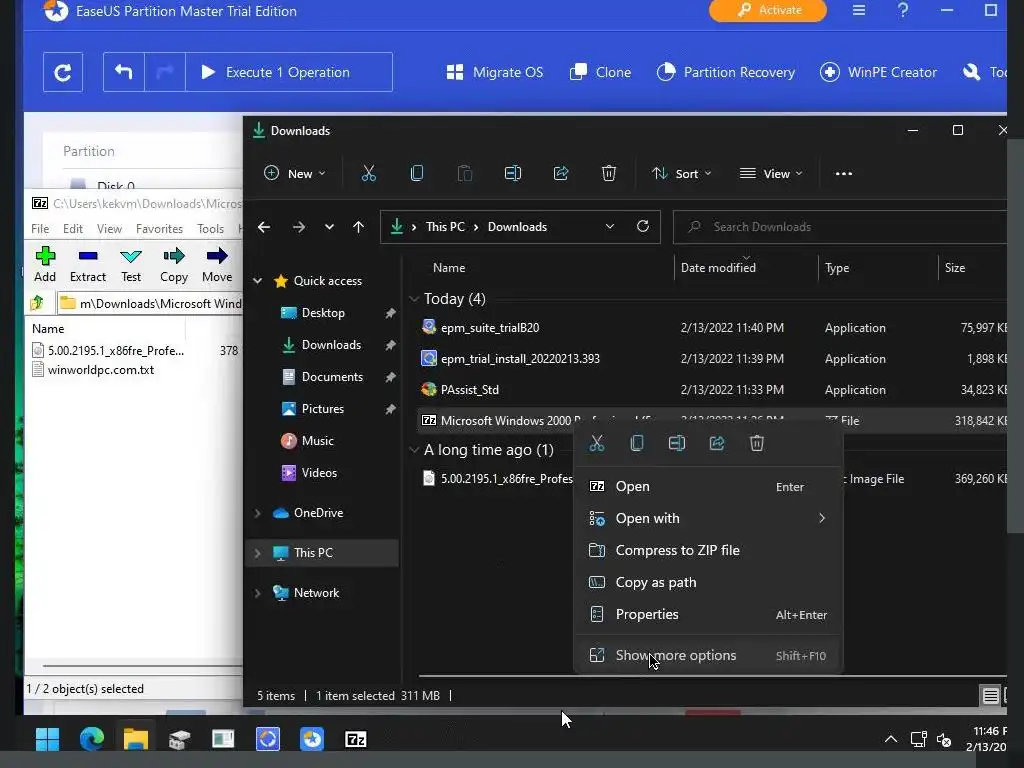
Task: Go back in File Explorer
Action: [x=264, y=227]
